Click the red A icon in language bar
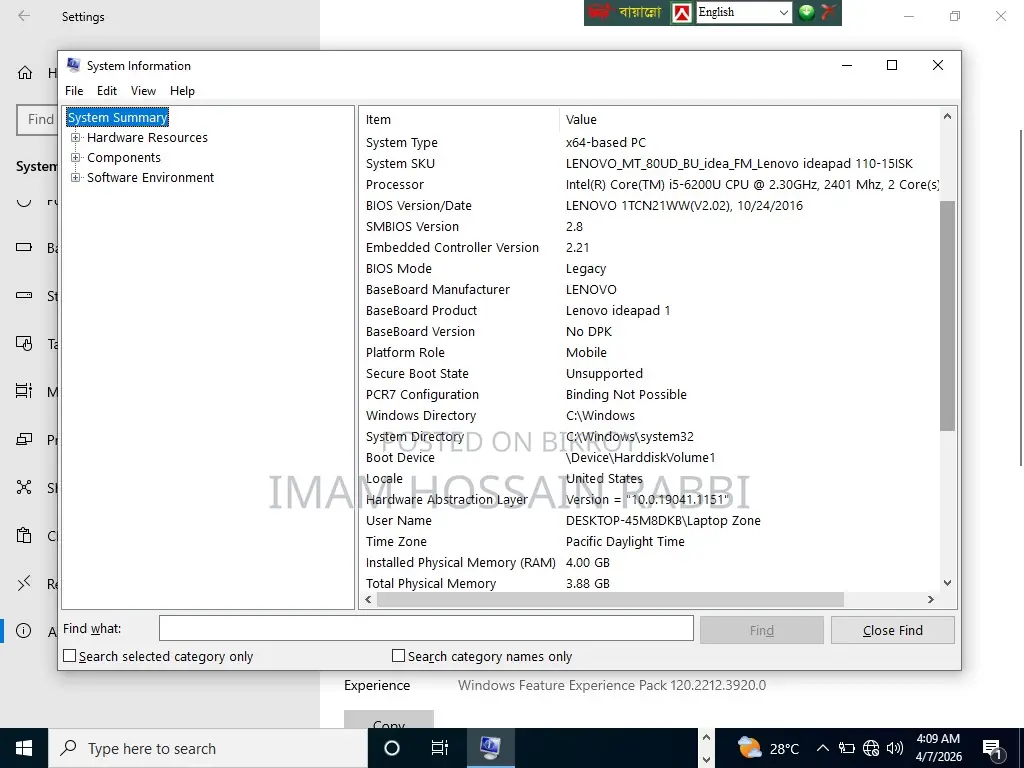The height and width of the screenshot is (768, 1024). (681, 12)
